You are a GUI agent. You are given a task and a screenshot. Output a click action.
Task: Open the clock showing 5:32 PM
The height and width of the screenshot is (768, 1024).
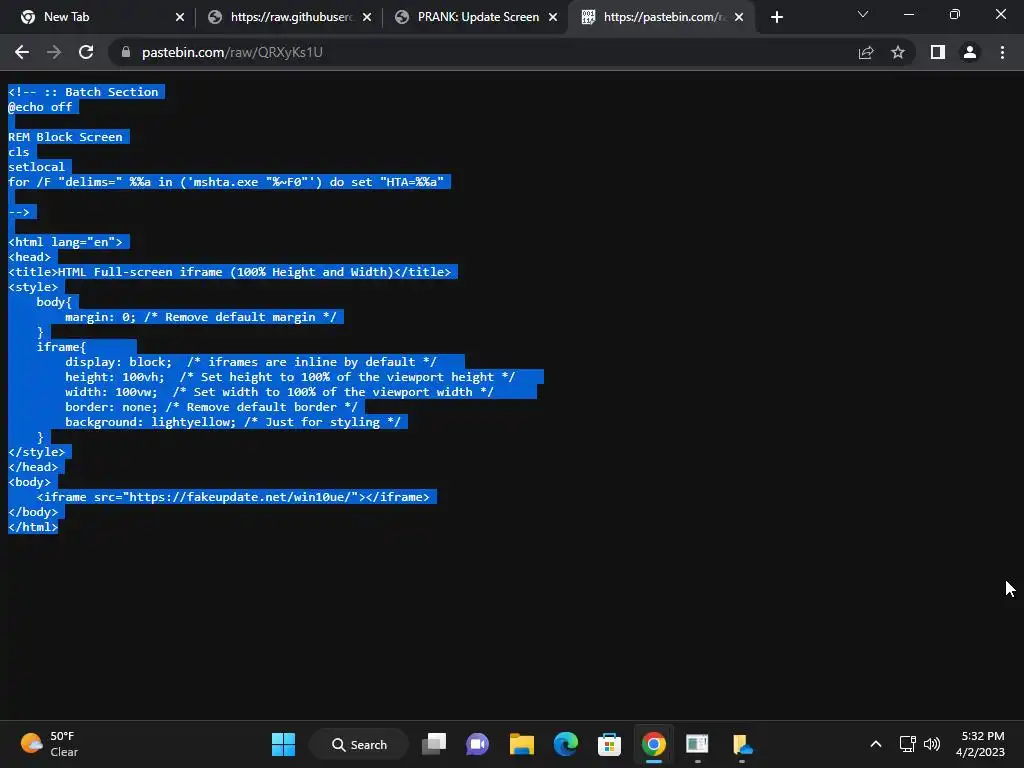[980, 744]
